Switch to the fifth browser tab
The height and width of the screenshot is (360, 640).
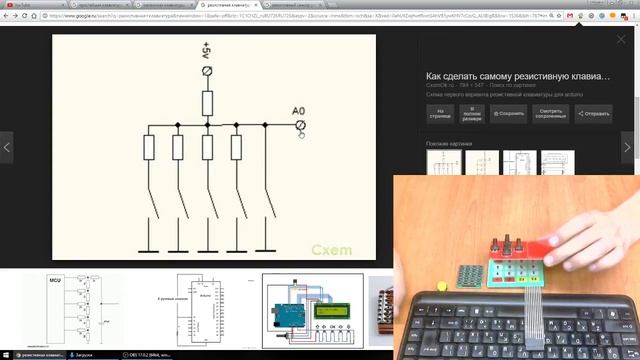(293, 5)
